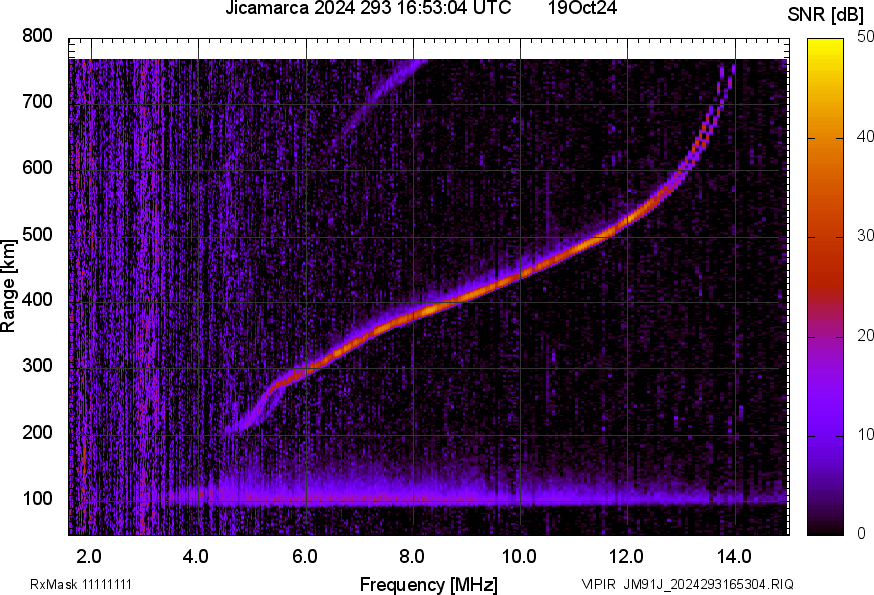Click the frequency tick label '4.0'
874x595 pixels.
[x=196, y=557]
